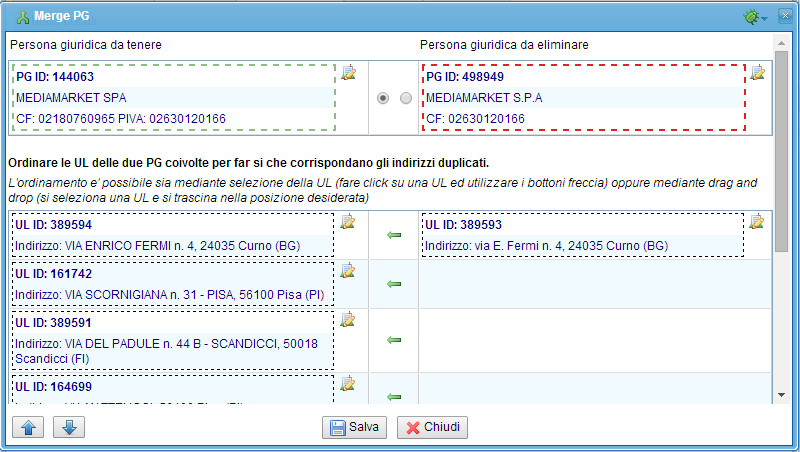Screen dimensions: 800x452
Task: Click green merge arrow for UL 389594
Action: (394, 235)
